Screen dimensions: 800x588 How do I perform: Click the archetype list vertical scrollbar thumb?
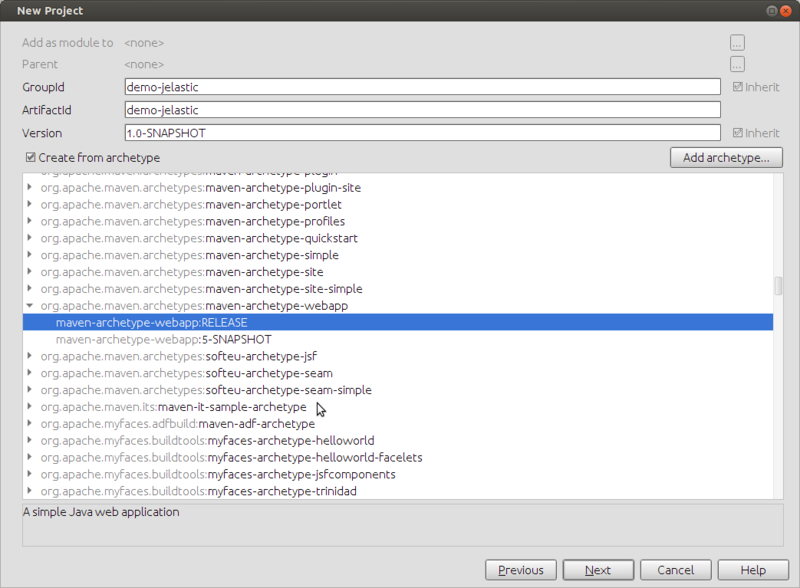coord(778,286)
